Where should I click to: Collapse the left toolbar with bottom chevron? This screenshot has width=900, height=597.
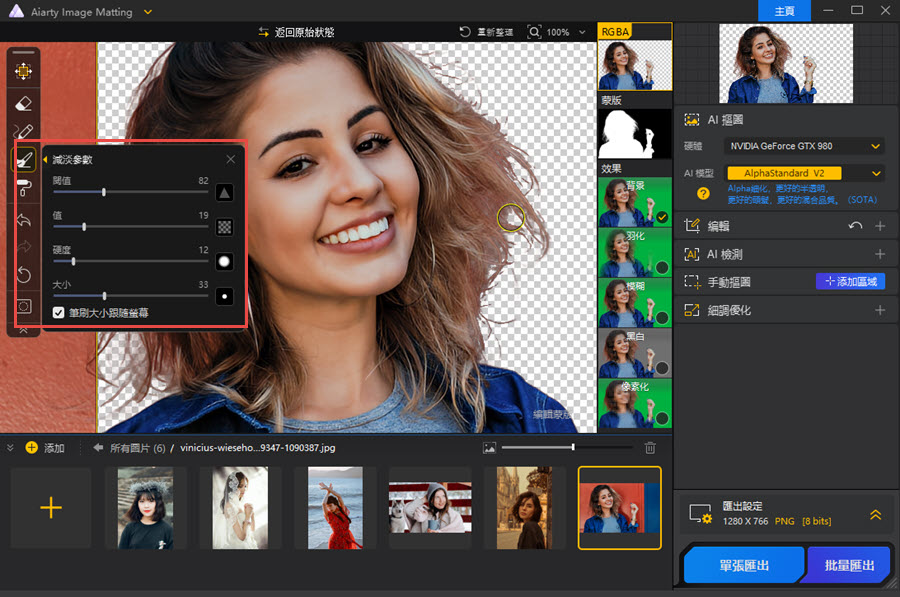point(24,330)
